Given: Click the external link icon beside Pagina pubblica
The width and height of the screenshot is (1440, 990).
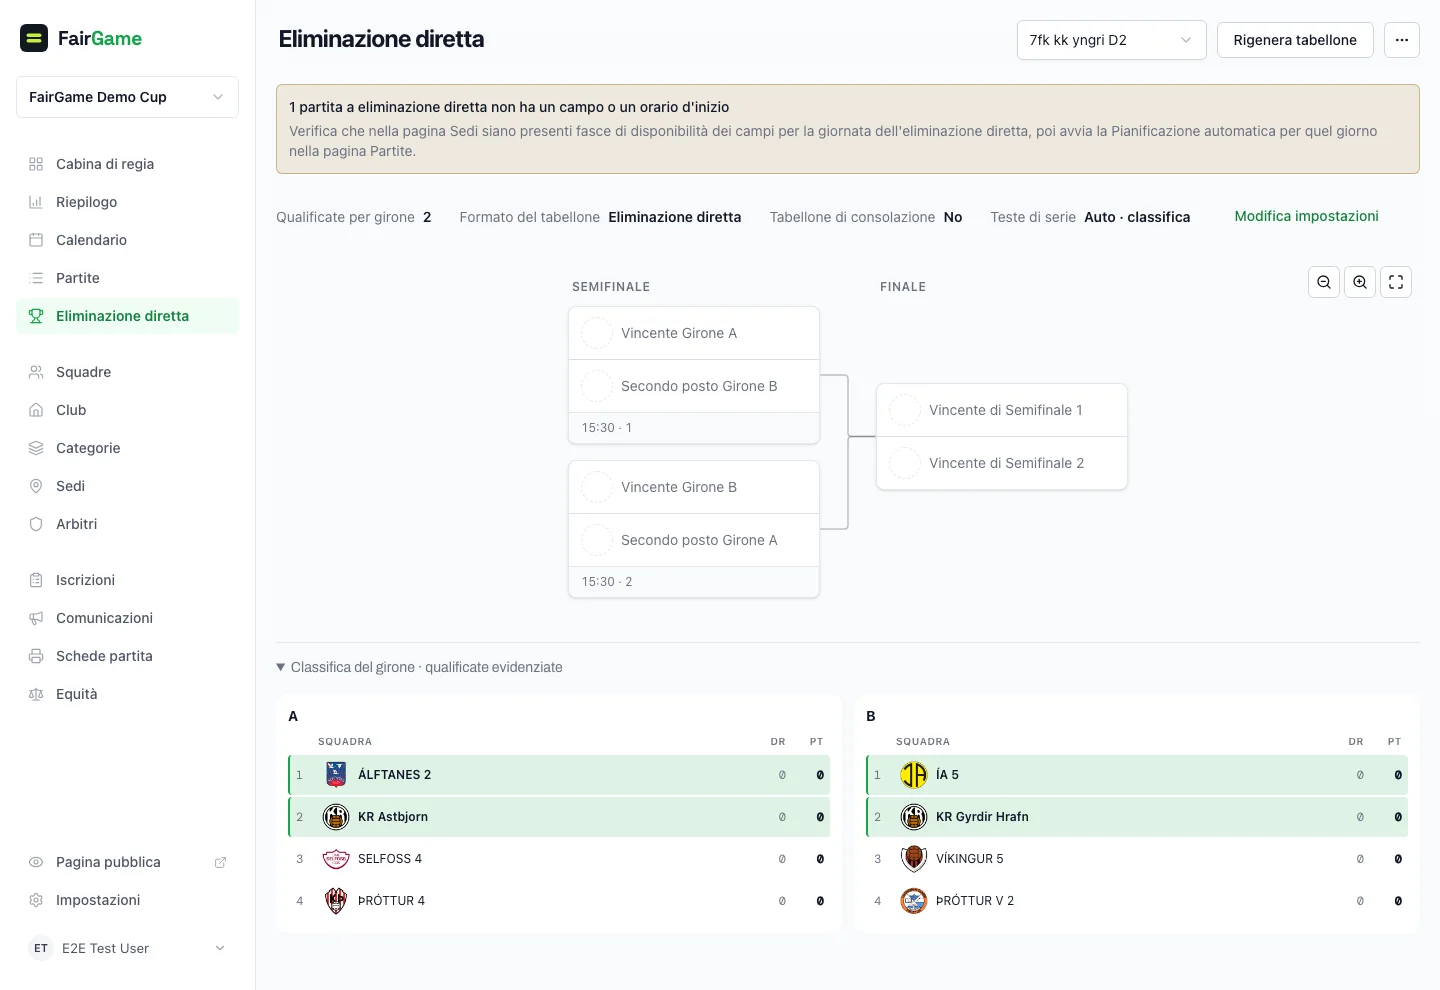Looking at the screenshot, I should [x=220, y=862].
